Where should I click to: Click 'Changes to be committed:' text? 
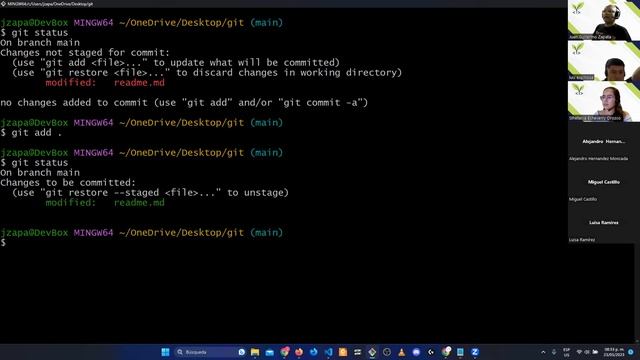click(68, 182)
